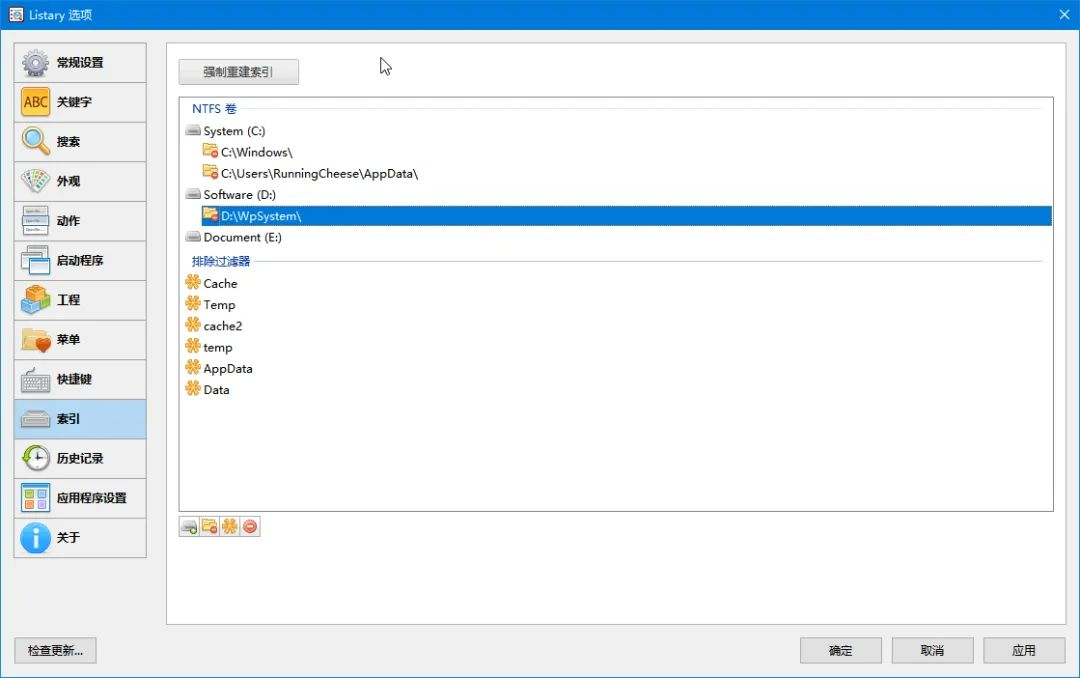Open the 应用程序设置 app settings page
Screen dimensions: 1080x678
(x=80, y=499)
